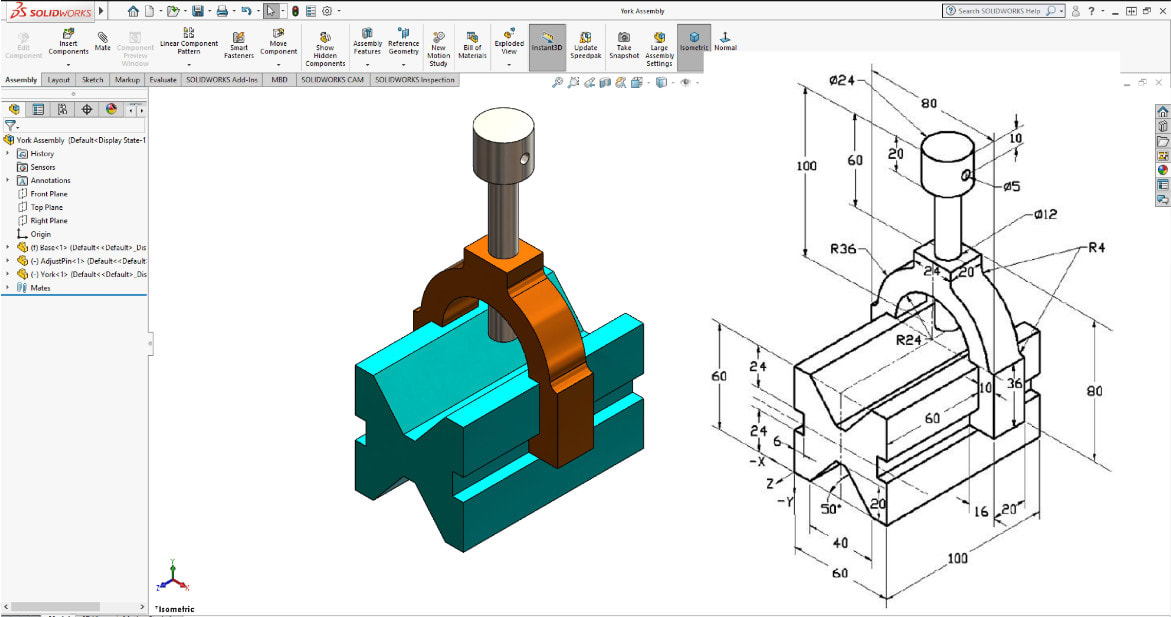This screenshot has width=1171, height=617.
Task: Open the Options gear icon
Action: point(327,11)
